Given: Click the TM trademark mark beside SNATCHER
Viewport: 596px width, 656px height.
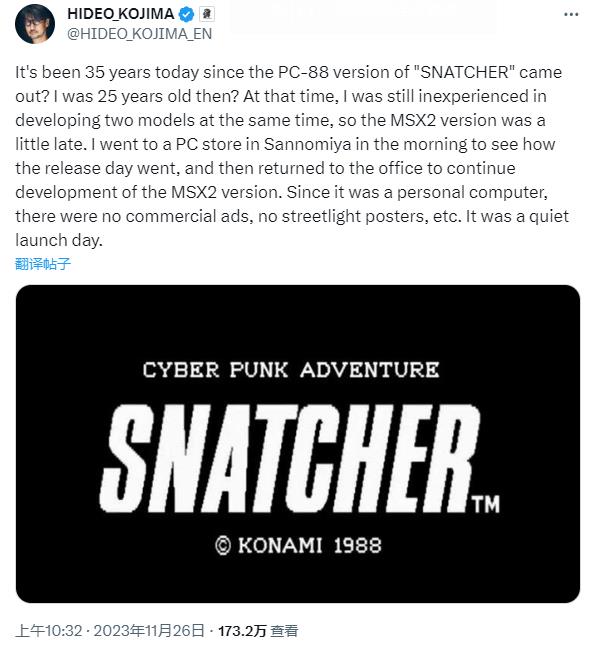Looking at the screenshot, I should click(486, 505).
